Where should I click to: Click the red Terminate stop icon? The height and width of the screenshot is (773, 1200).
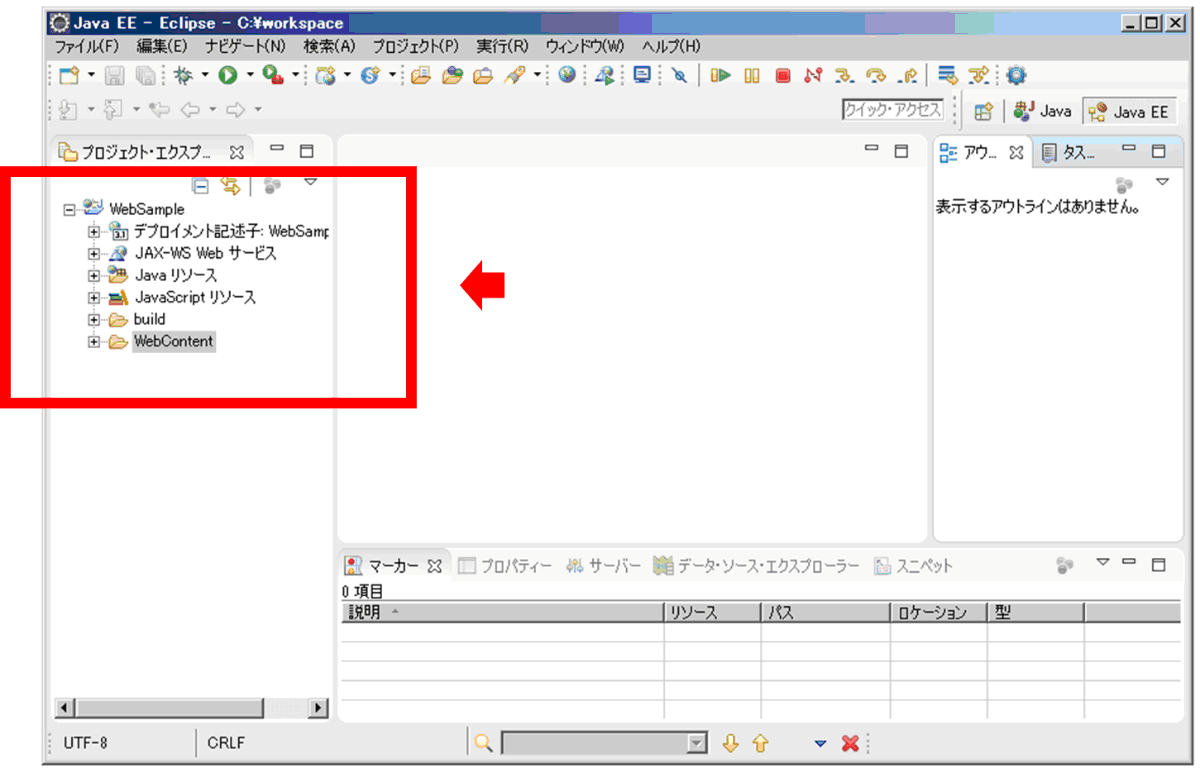[x=783, y=75]
